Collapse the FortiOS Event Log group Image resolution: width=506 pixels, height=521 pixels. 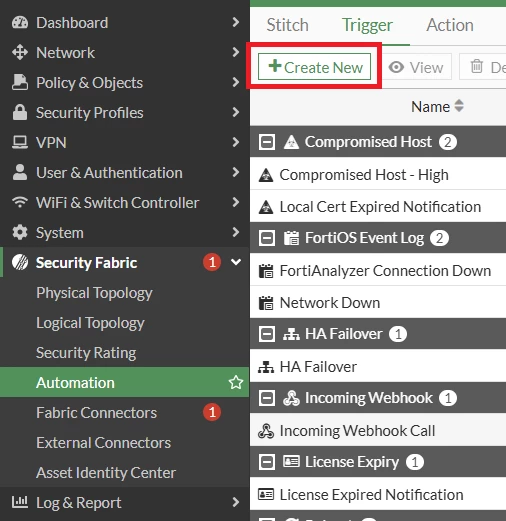(x=267, y=238)
